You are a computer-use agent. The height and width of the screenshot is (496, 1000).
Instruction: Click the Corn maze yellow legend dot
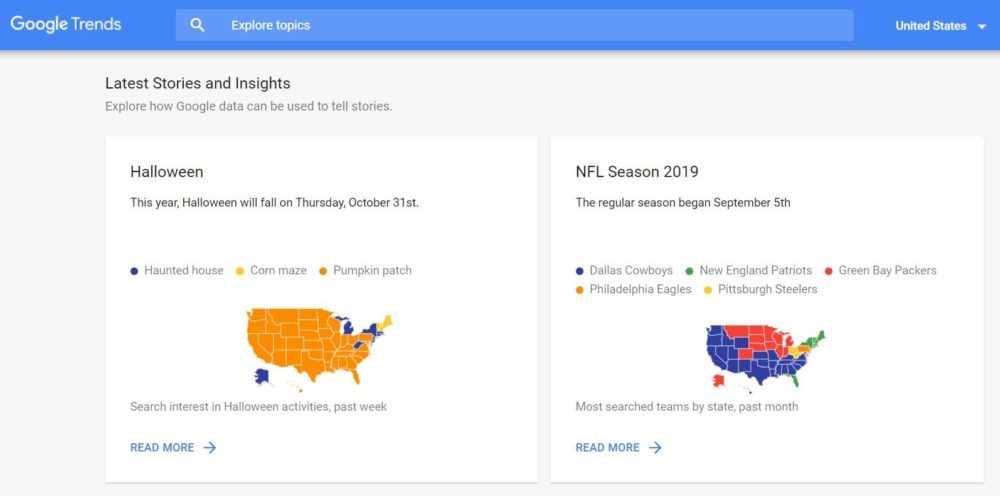240,271
